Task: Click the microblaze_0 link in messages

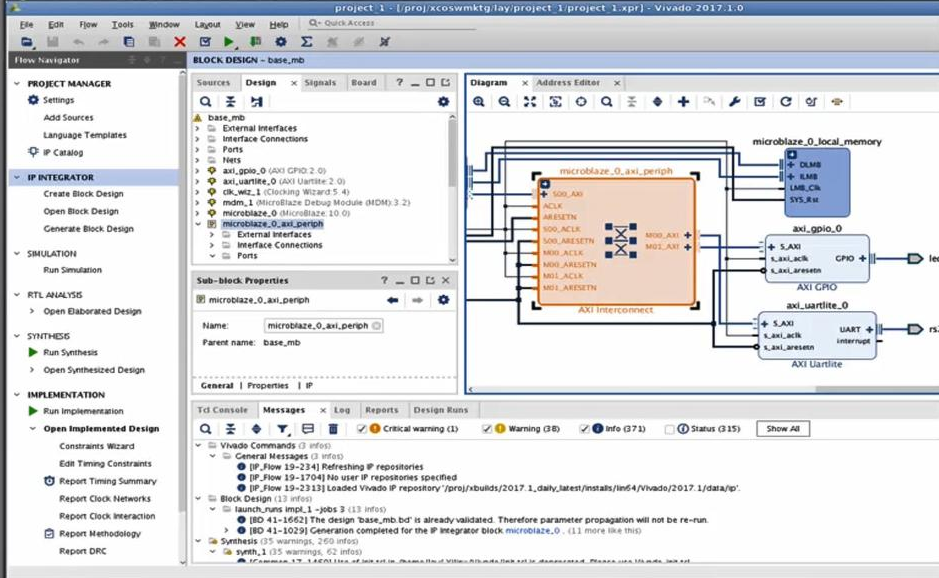Action: tap(532, 531)
